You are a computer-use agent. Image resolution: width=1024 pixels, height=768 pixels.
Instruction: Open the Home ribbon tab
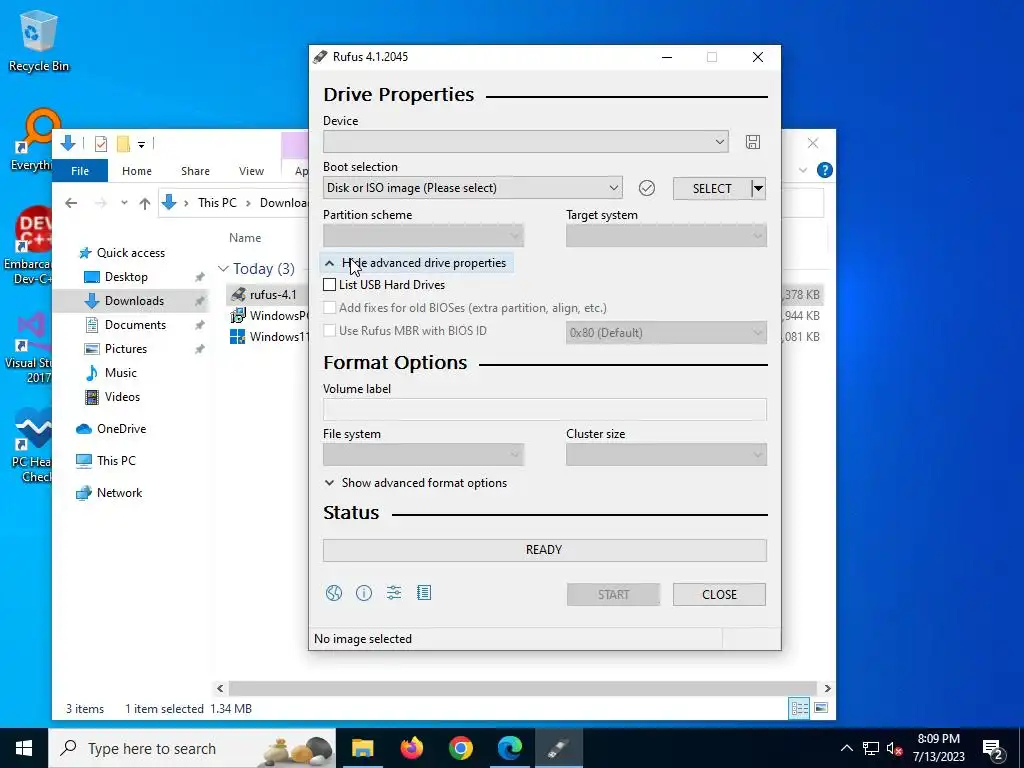[x=136, y=171]
